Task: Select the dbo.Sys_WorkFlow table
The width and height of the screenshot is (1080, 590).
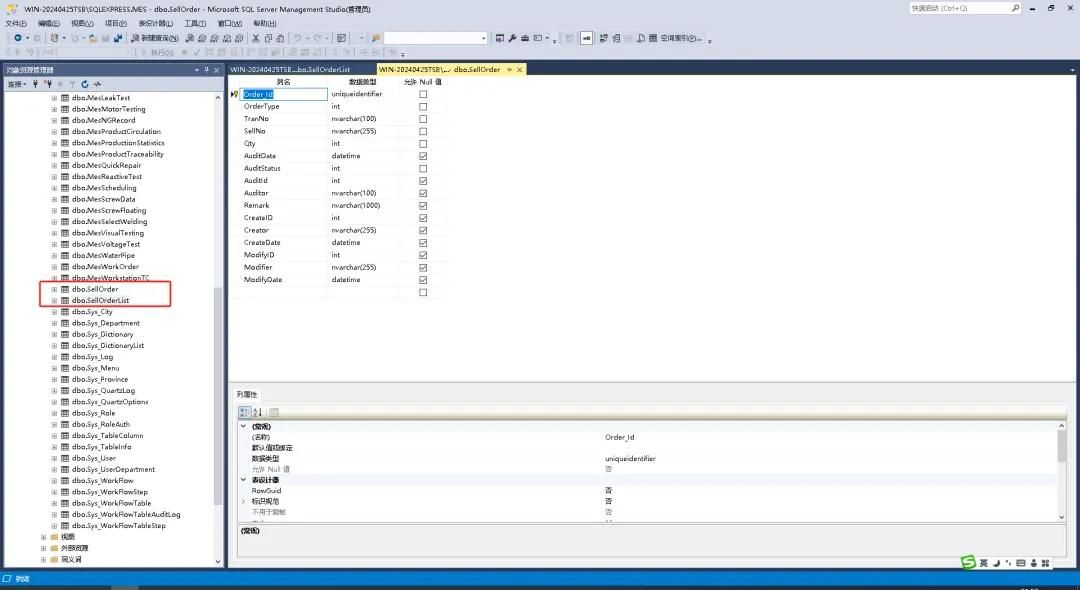Action: click(103, 481)
